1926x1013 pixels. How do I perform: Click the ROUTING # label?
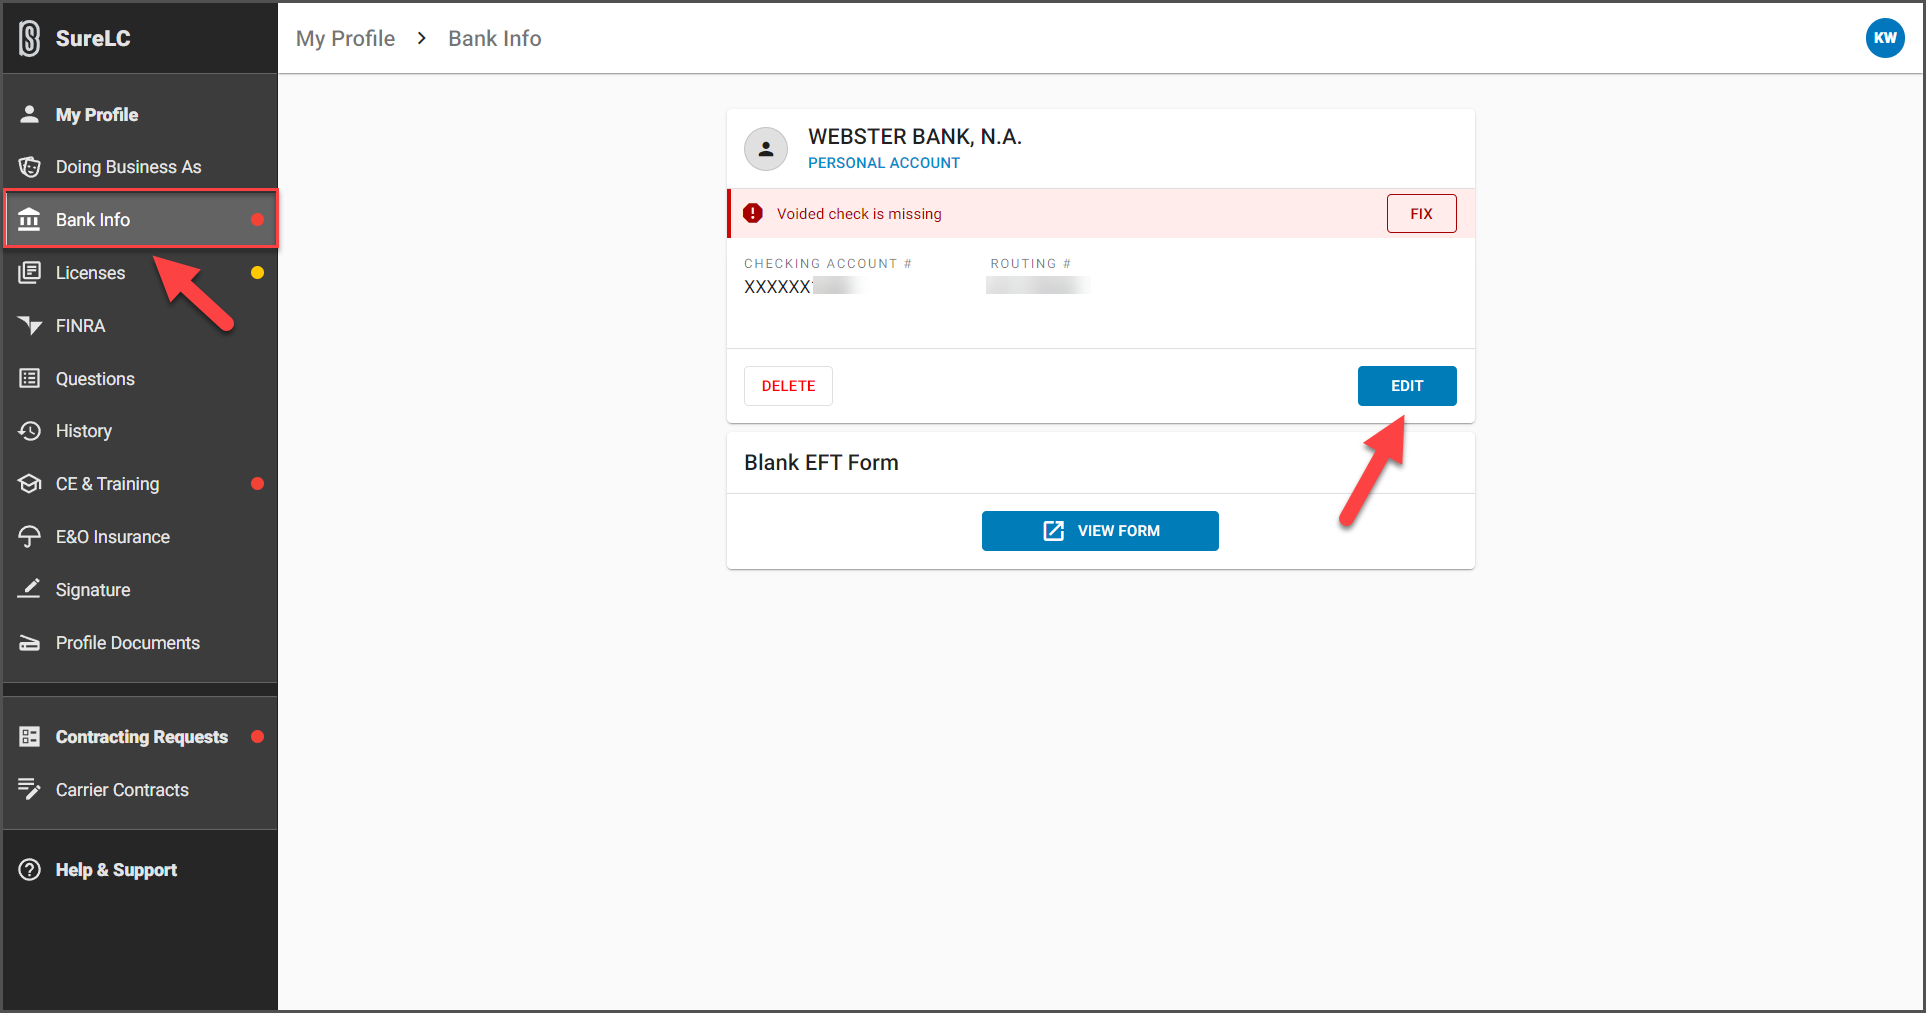1031,264
